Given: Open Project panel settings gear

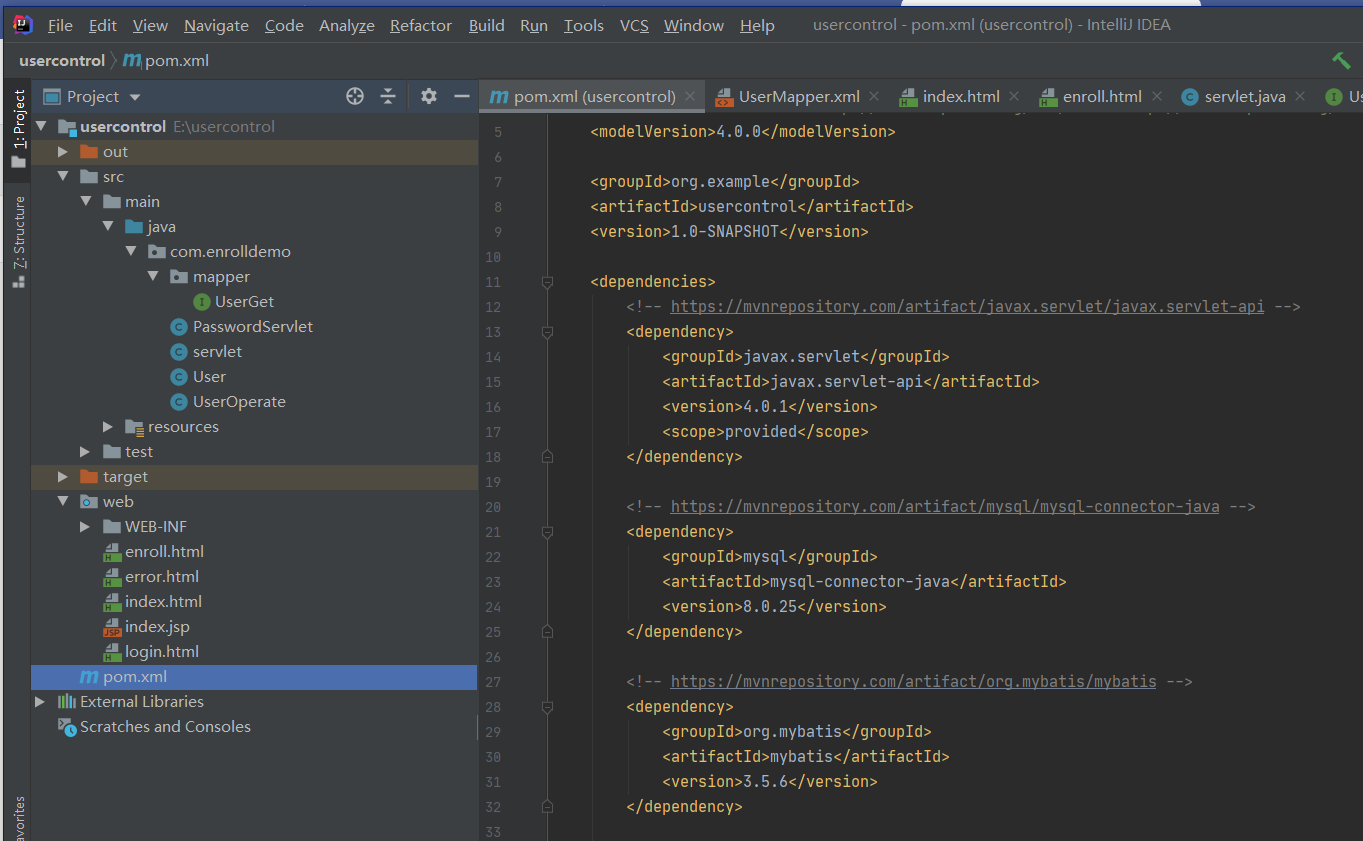Looking at the screenshot, I should (428, 96).
